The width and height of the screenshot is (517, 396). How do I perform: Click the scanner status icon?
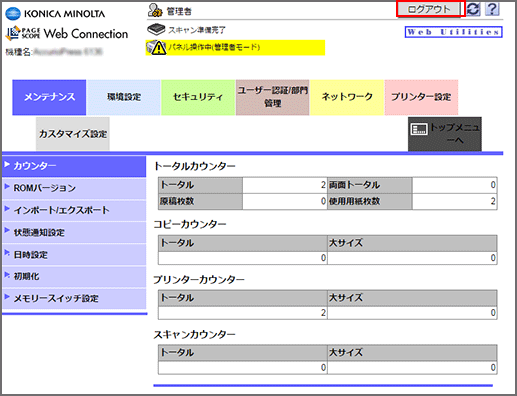click(156, 30)
